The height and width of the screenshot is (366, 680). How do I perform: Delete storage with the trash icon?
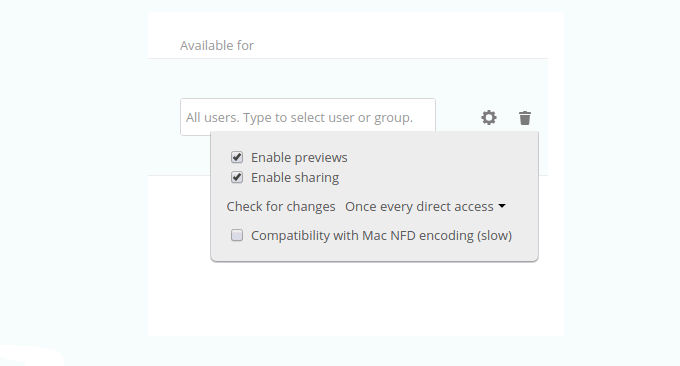[x=525, y=118]
